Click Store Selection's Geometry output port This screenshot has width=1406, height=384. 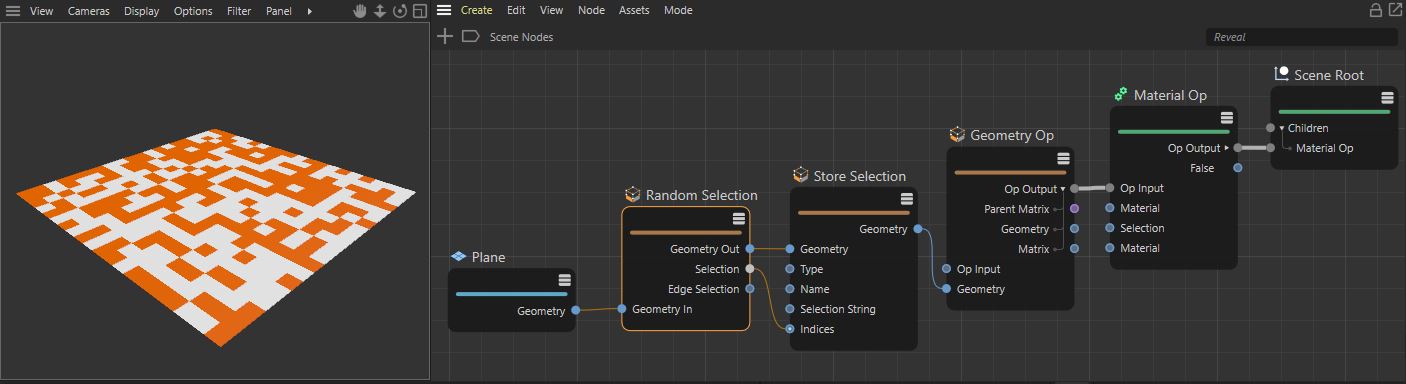click(917, 229)
